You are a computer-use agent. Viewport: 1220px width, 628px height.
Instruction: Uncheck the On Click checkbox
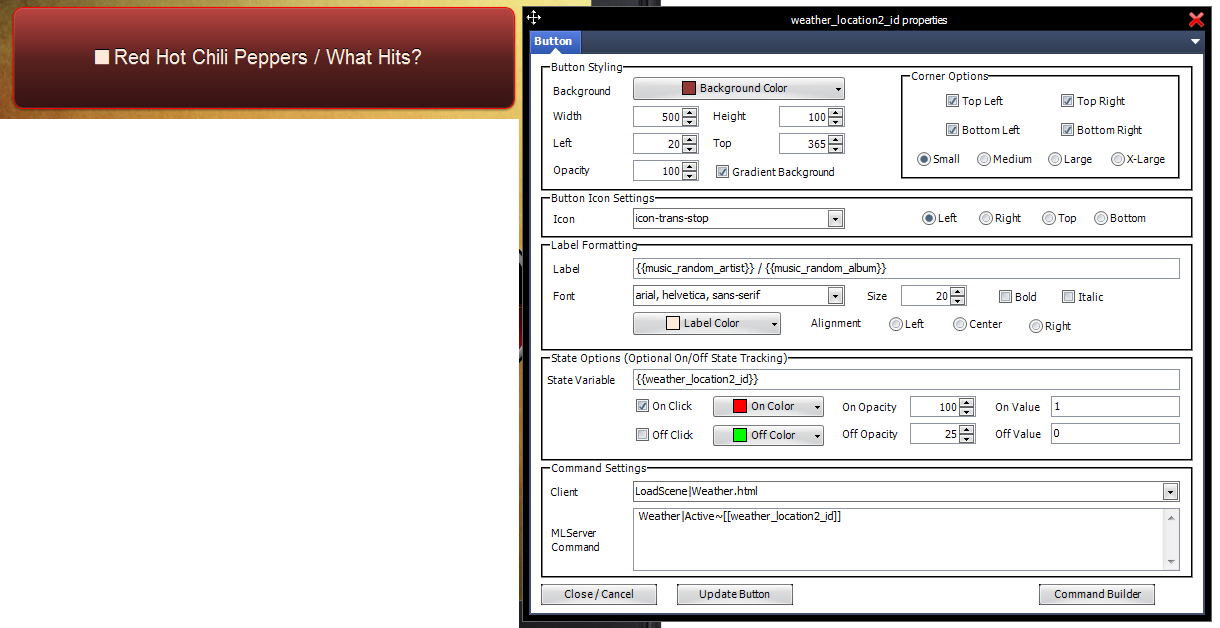[643, 406]
